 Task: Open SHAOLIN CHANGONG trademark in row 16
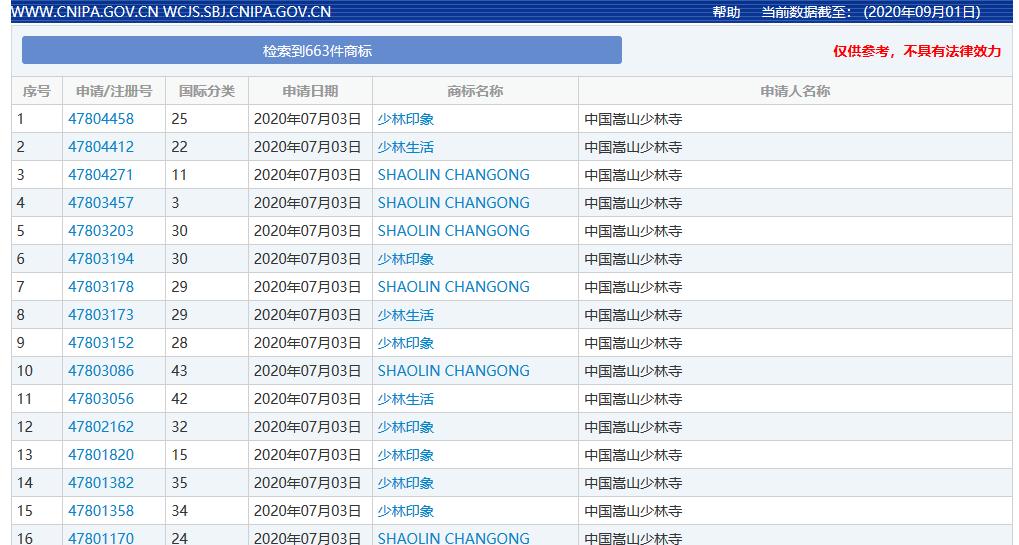click(x=454, y=538)
